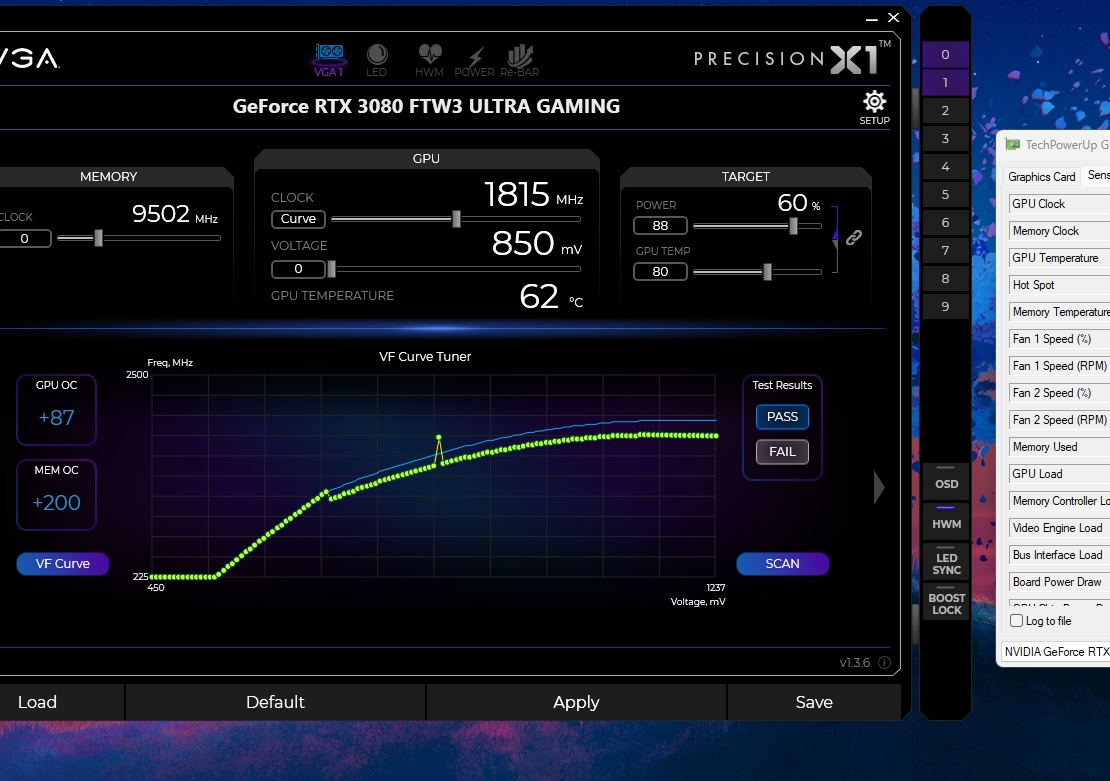Screen dimensions: 1110x781
Task: Adjust the GPU temp target slider handle
Action: pyautogui.click(x=767, y=272)
